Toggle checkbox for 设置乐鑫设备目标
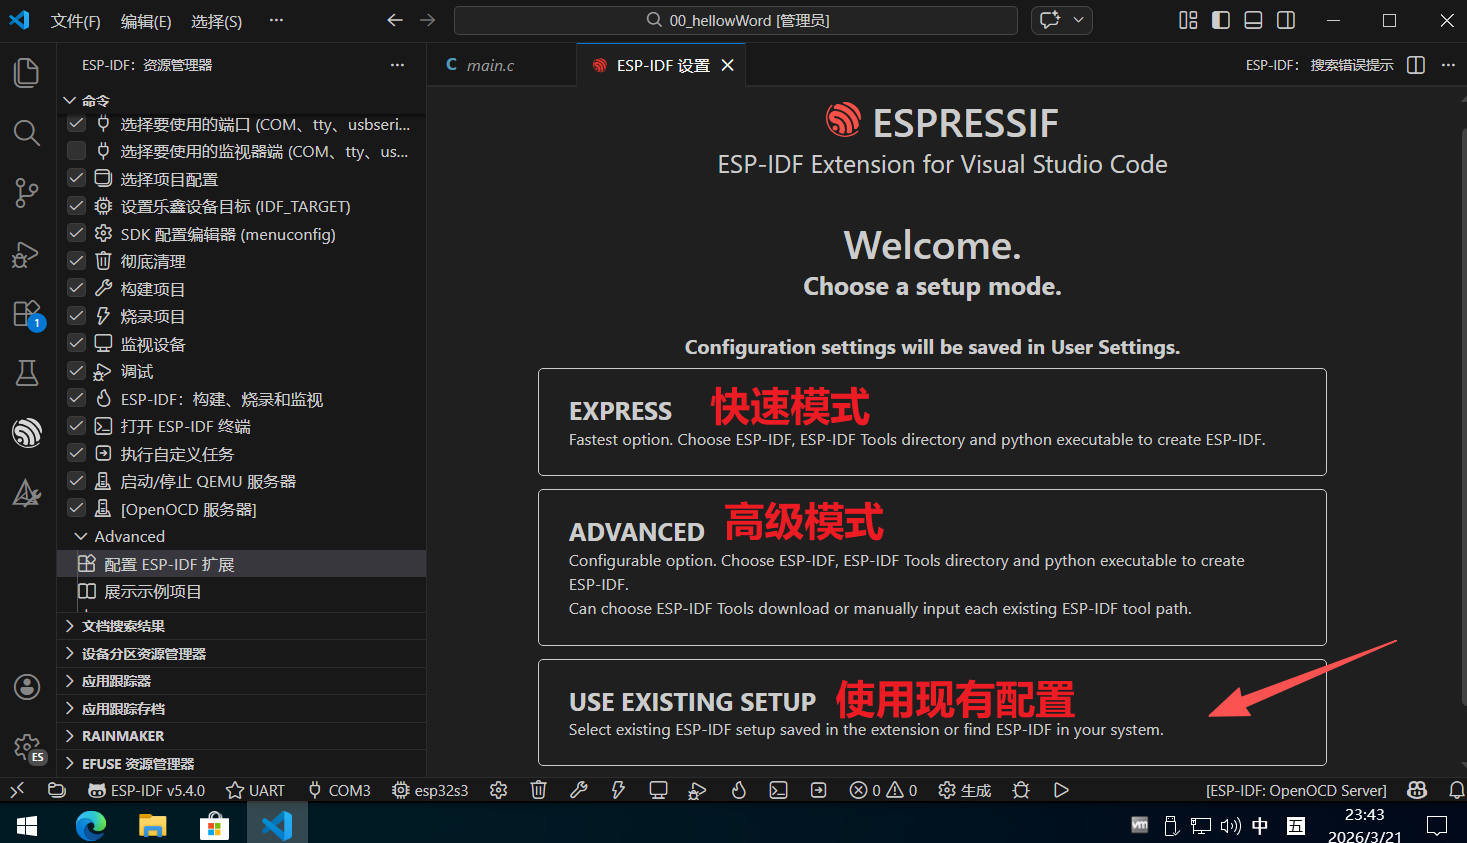The height and width of the screenshot is (843, 1467). coord(76,206)
